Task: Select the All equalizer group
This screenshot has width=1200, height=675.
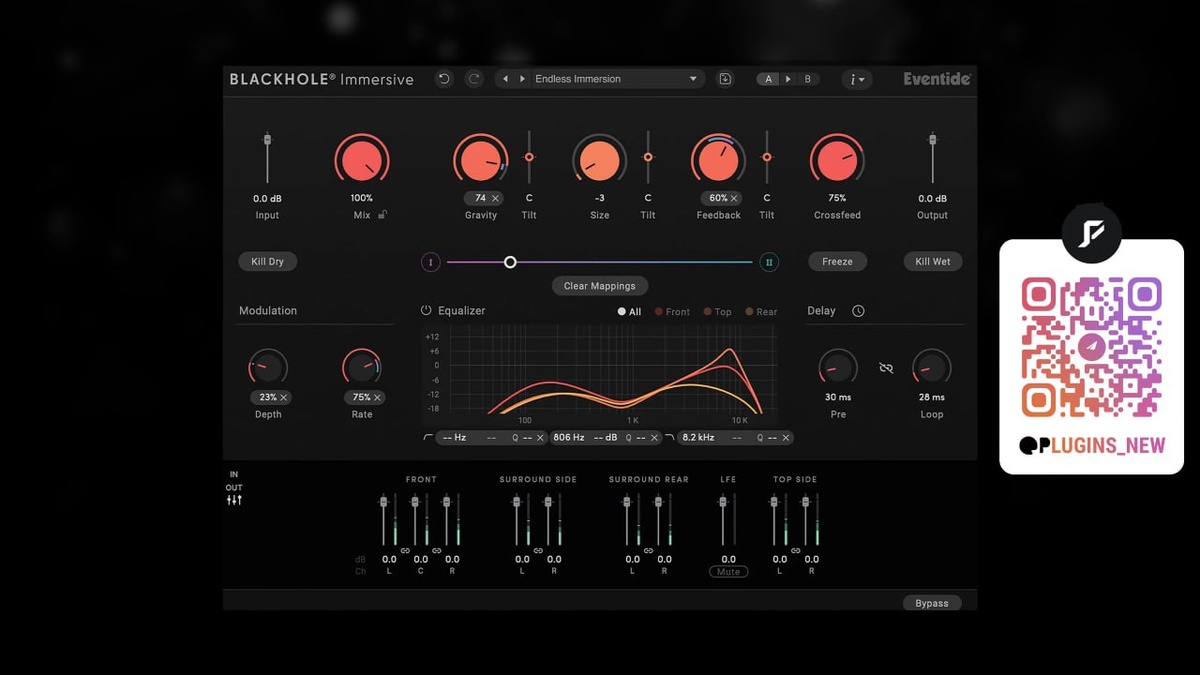Action: pyautogui.click(x=629, y=312)
